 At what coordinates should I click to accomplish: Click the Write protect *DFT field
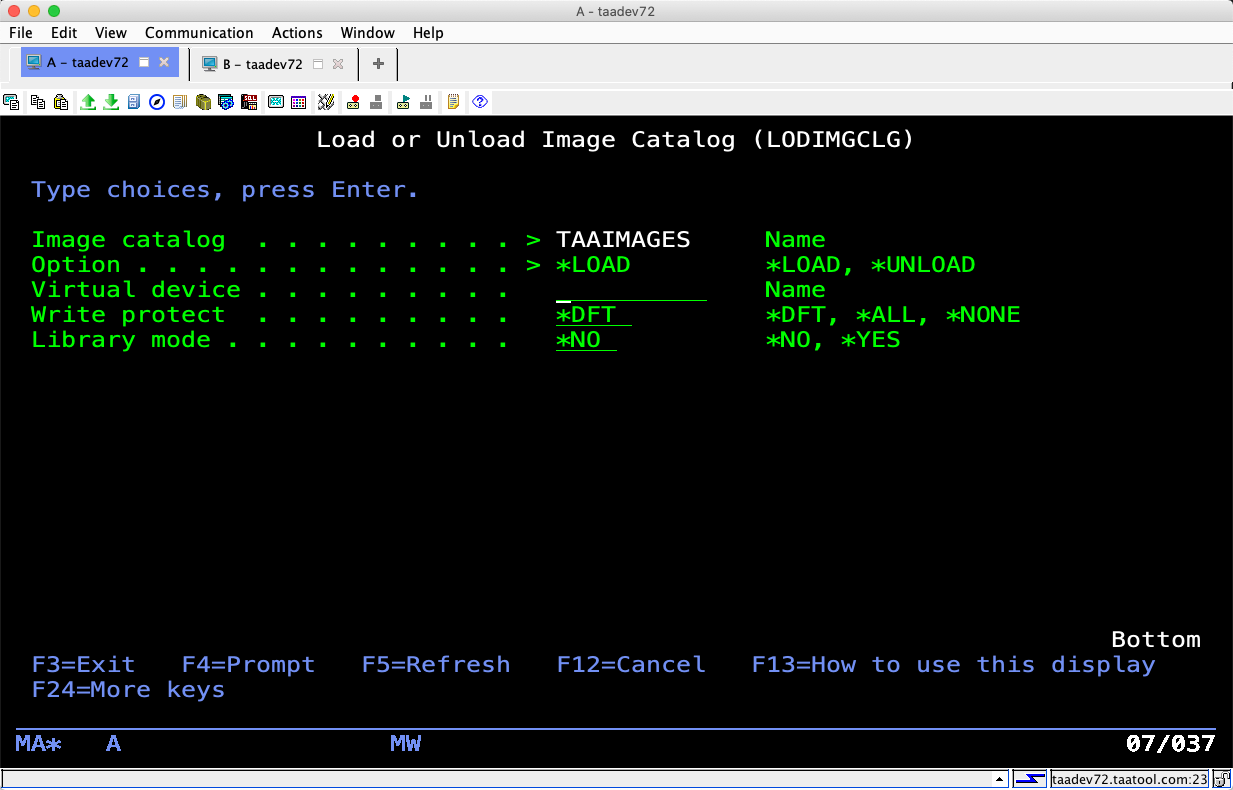tap(593, 315)
